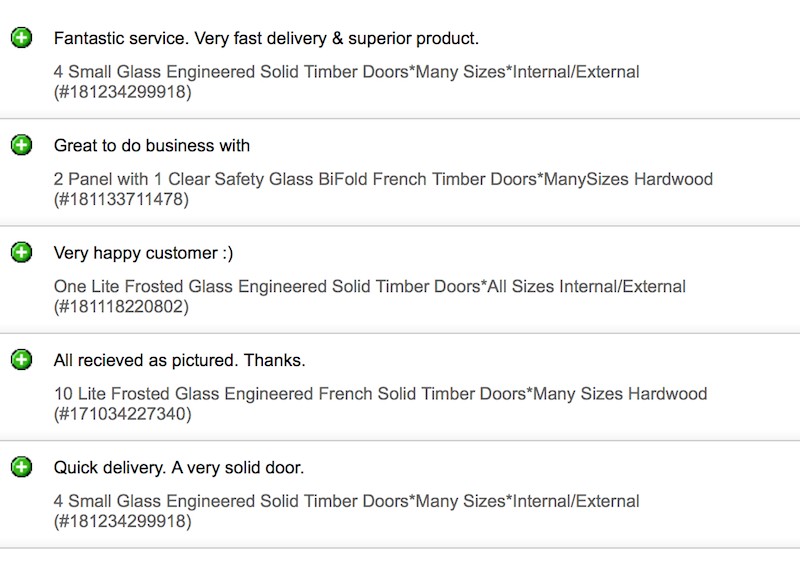Open the 2 Panel BiFold French Timber Doors listing
This screenshot has height=562, width=800.
pyautogui.click(x=383, y=179)
